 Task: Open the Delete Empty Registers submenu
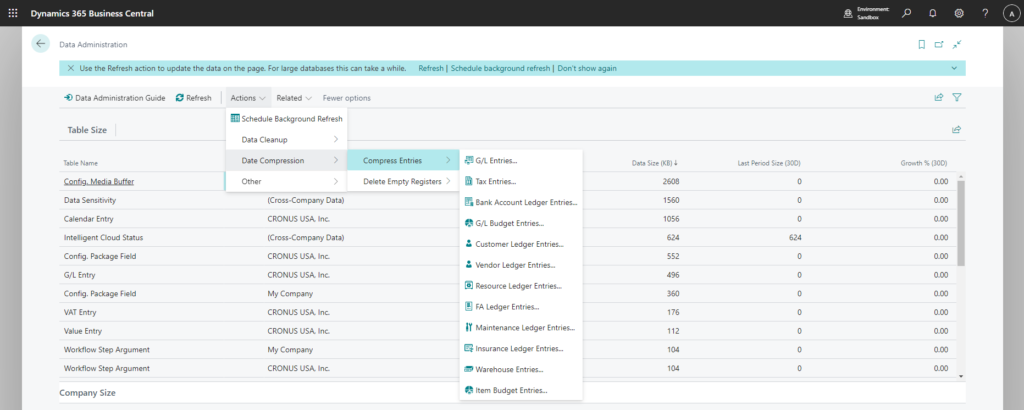(x=403, y=181)
